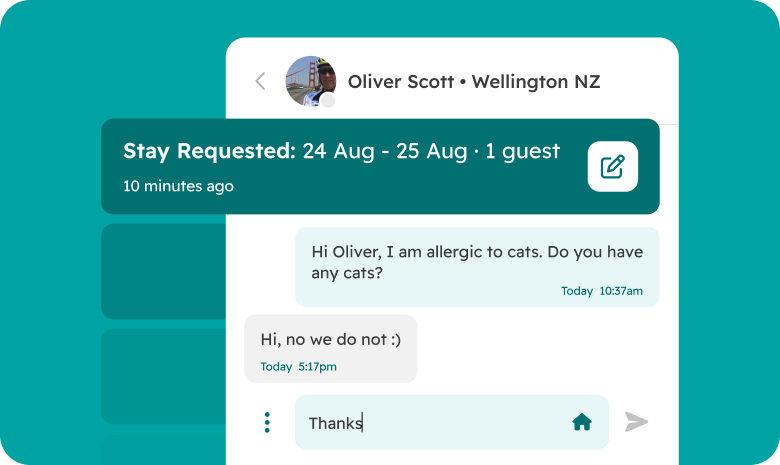Image resolution: width=780 pixels, height=465 pixels.
Task: Click the Today 10:37am timestamp
Action: point(601,291)
